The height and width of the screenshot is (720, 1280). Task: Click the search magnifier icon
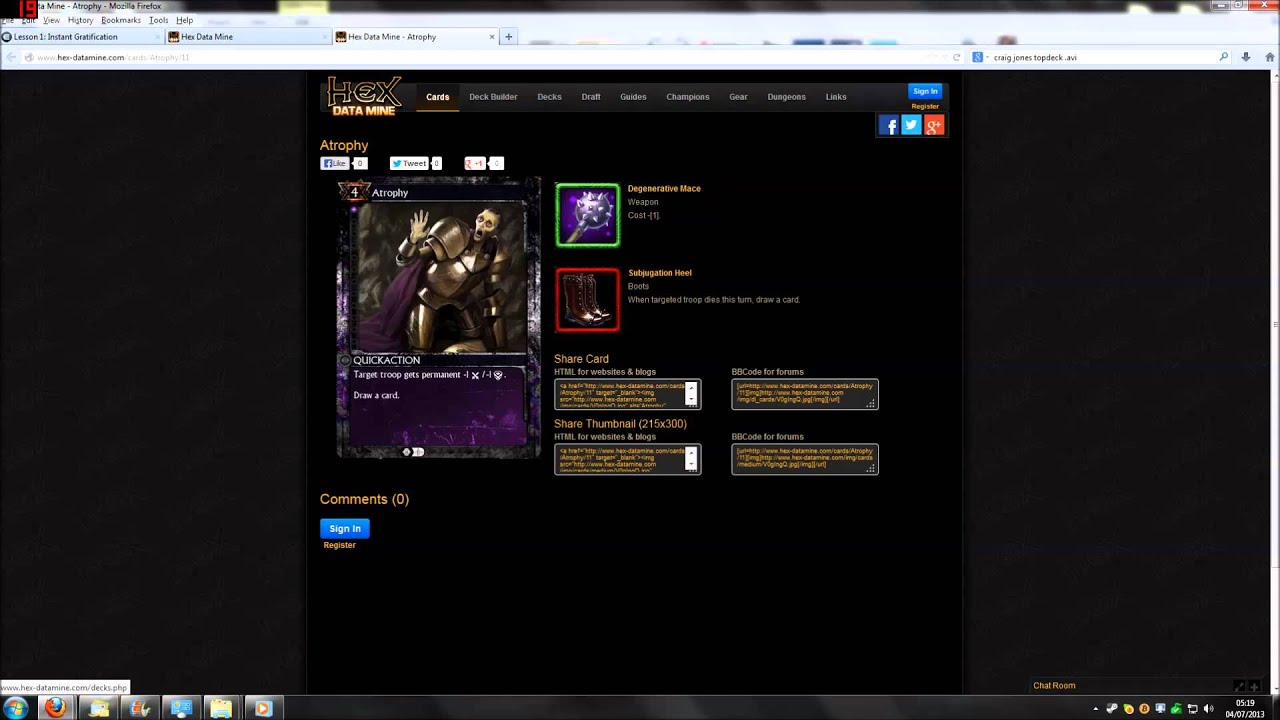(x=1223, y=57)
